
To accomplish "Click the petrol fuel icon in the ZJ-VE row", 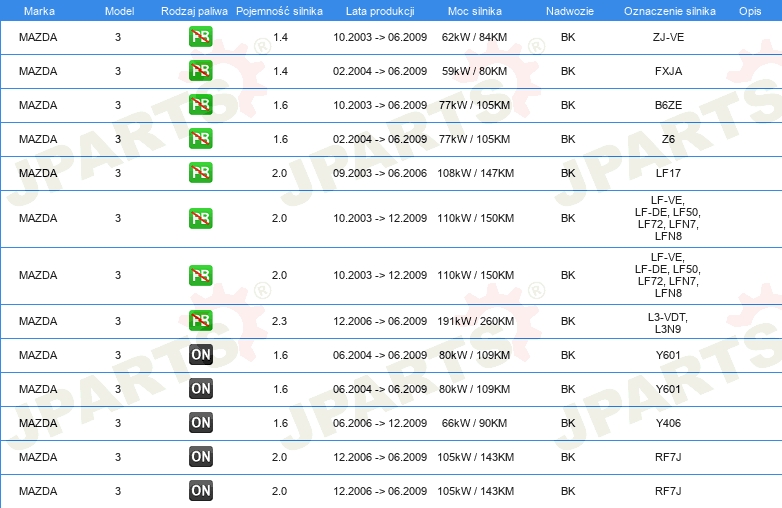I will [200, 37].
